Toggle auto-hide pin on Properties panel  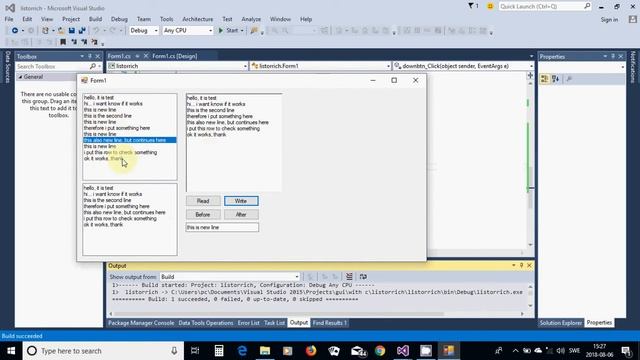(613, 56)
